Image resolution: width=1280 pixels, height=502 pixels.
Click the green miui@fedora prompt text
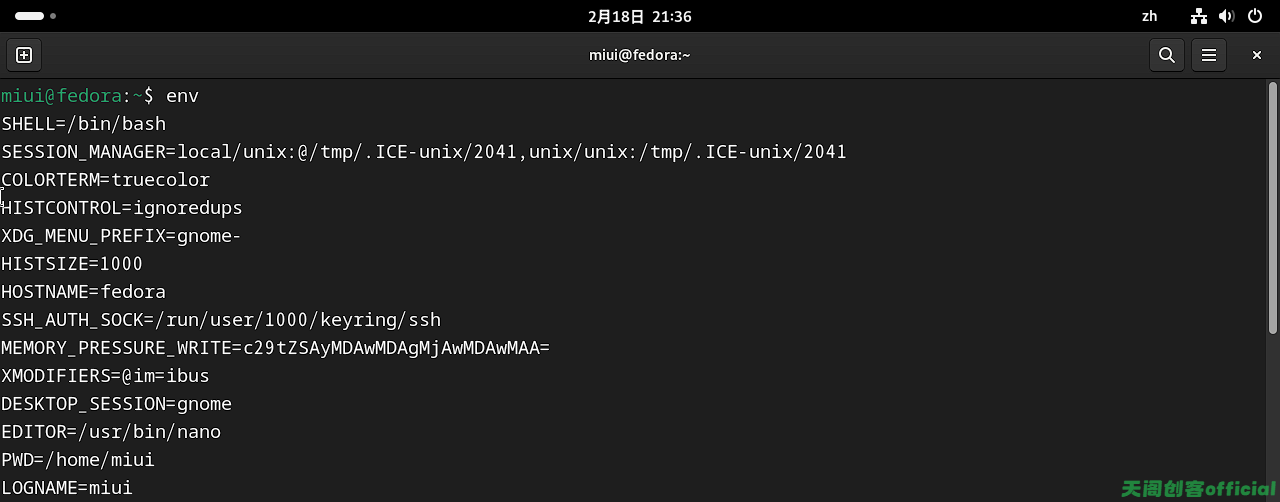tap(61, 96)
